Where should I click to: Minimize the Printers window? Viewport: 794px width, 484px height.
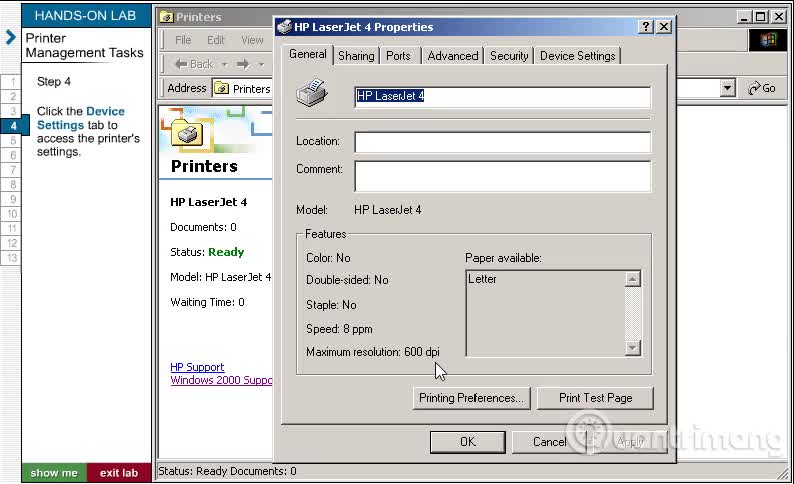click(743, 17)
